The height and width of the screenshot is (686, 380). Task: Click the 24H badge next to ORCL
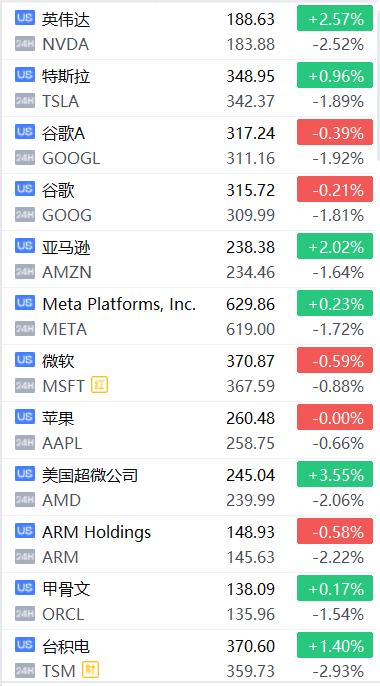(24, 614)
